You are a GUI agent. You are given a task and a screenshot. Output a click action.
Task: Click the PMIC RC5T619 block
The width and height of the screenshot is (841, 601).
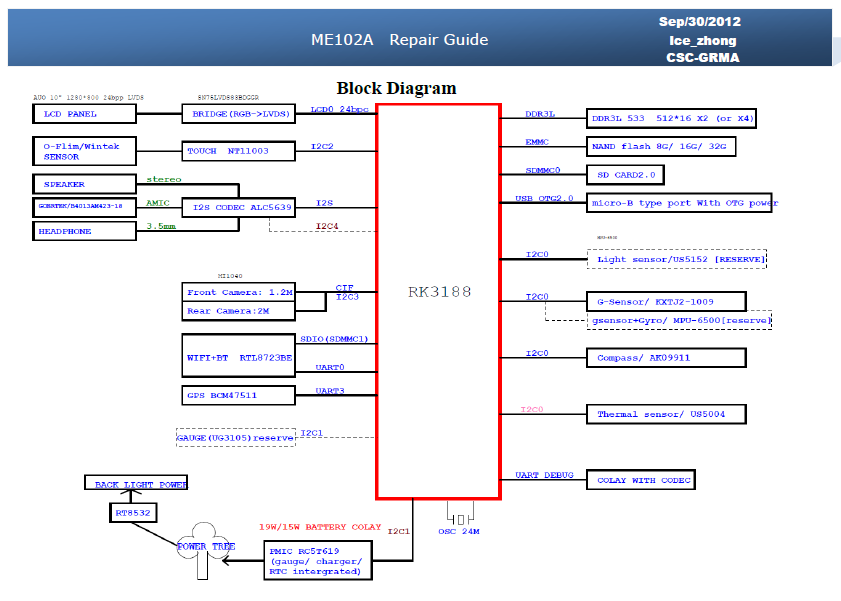318,560
